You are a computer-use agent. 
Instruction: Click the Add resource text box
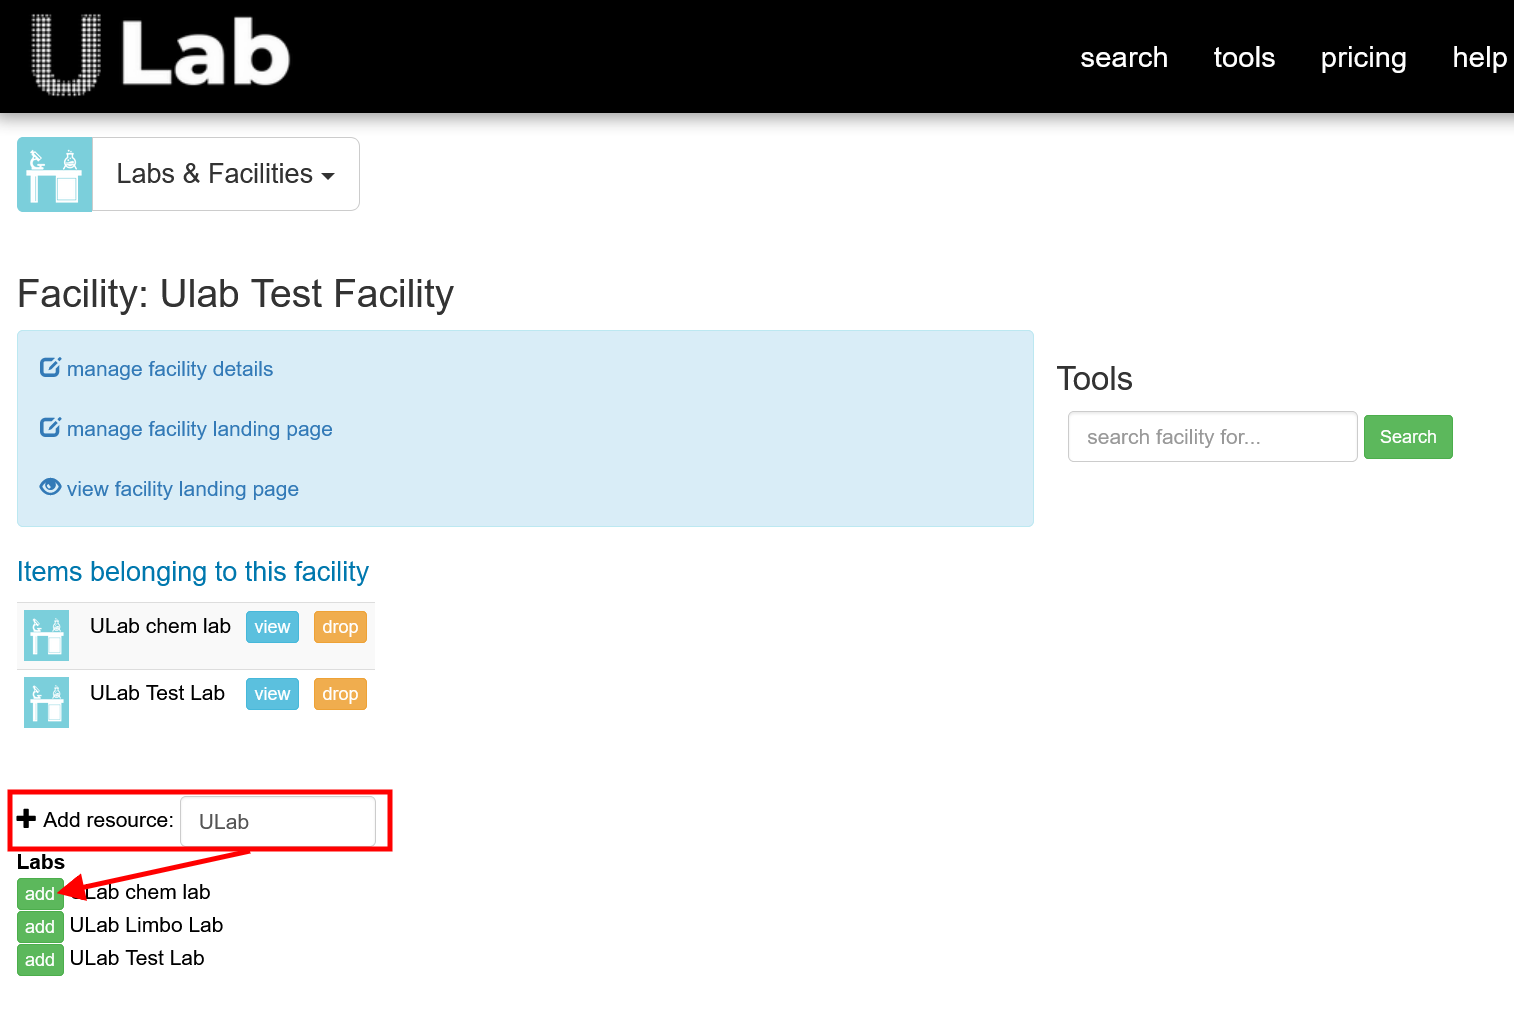(278, 821)
